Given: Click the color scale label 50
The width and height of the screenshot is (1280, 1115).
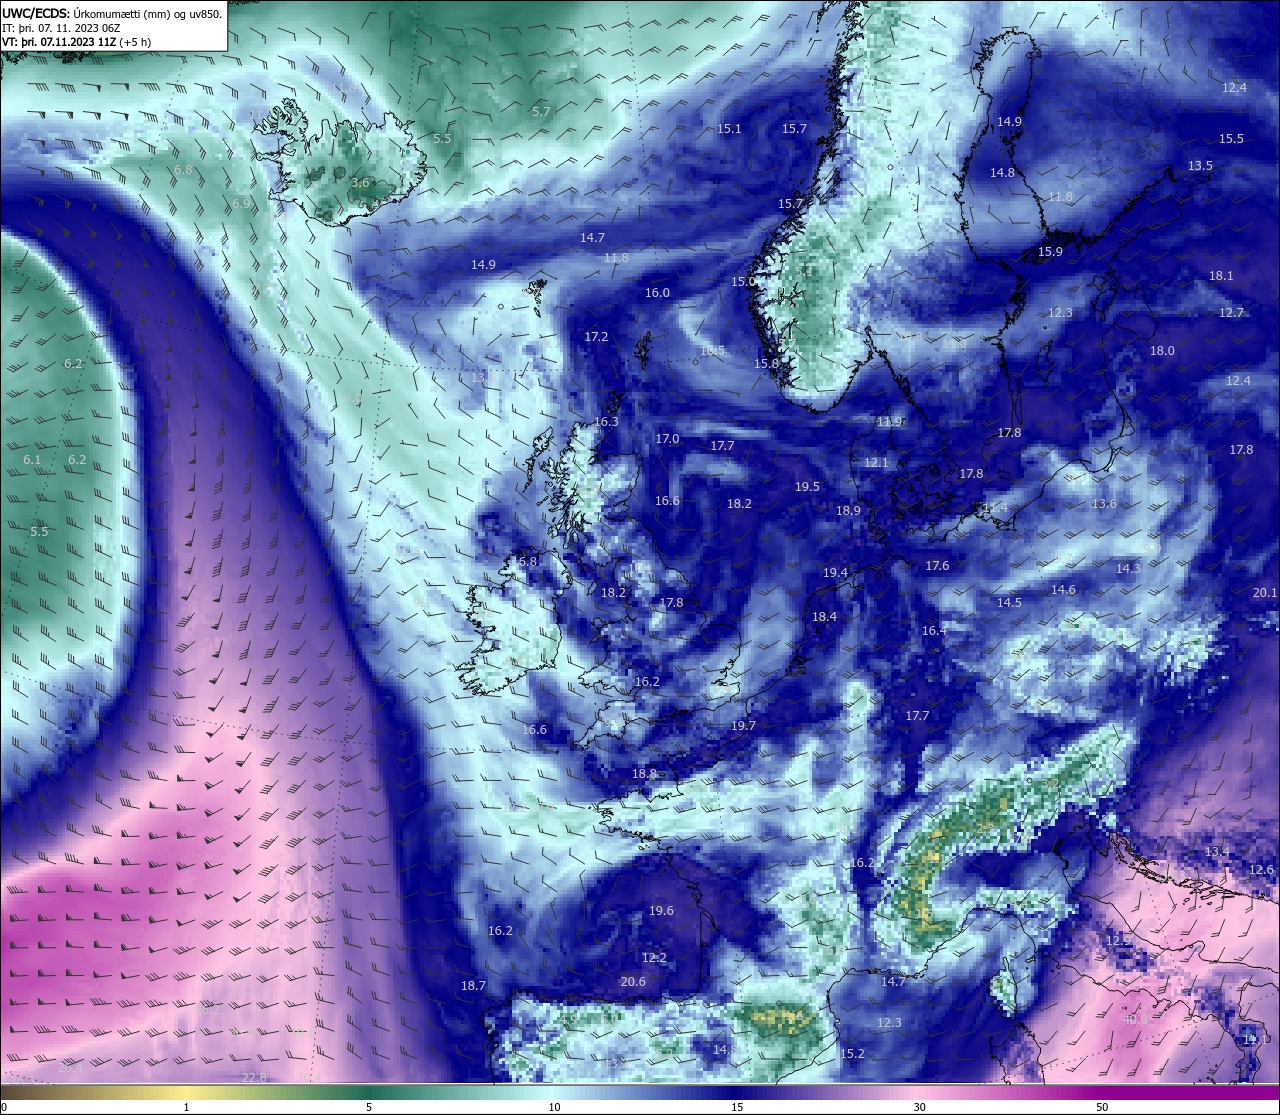Looking at the screenshot, I should (1102, 1107).
